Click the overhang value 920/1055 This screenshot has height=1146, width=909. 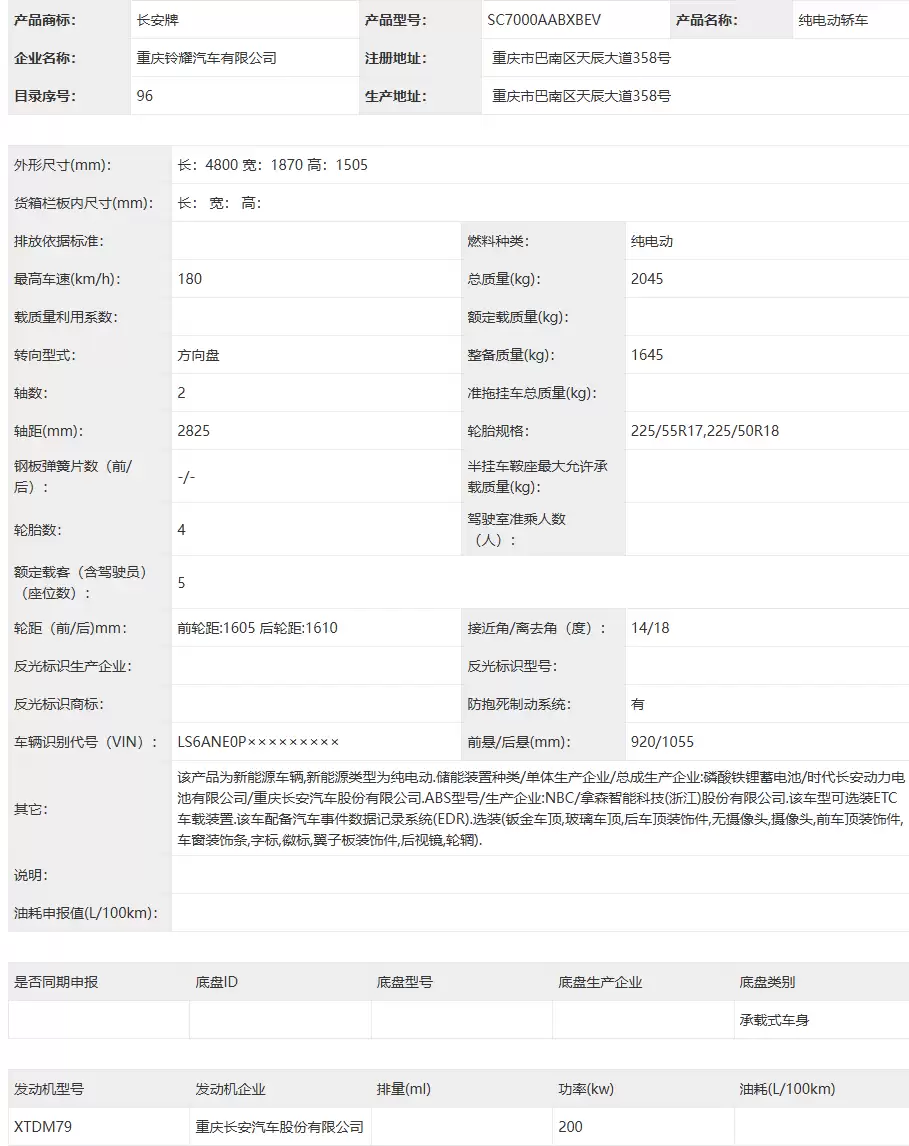tap(662, 742)
